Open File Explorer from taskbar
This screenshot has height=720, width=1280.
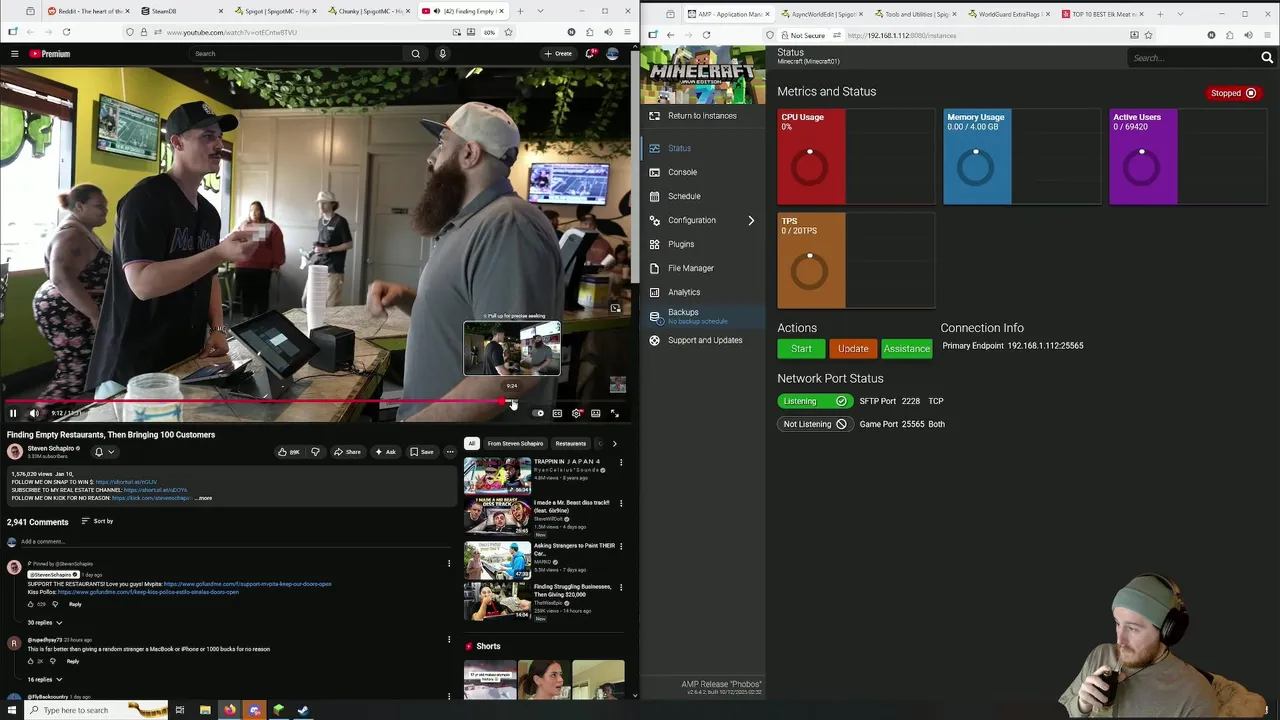(x=205, y=710)
